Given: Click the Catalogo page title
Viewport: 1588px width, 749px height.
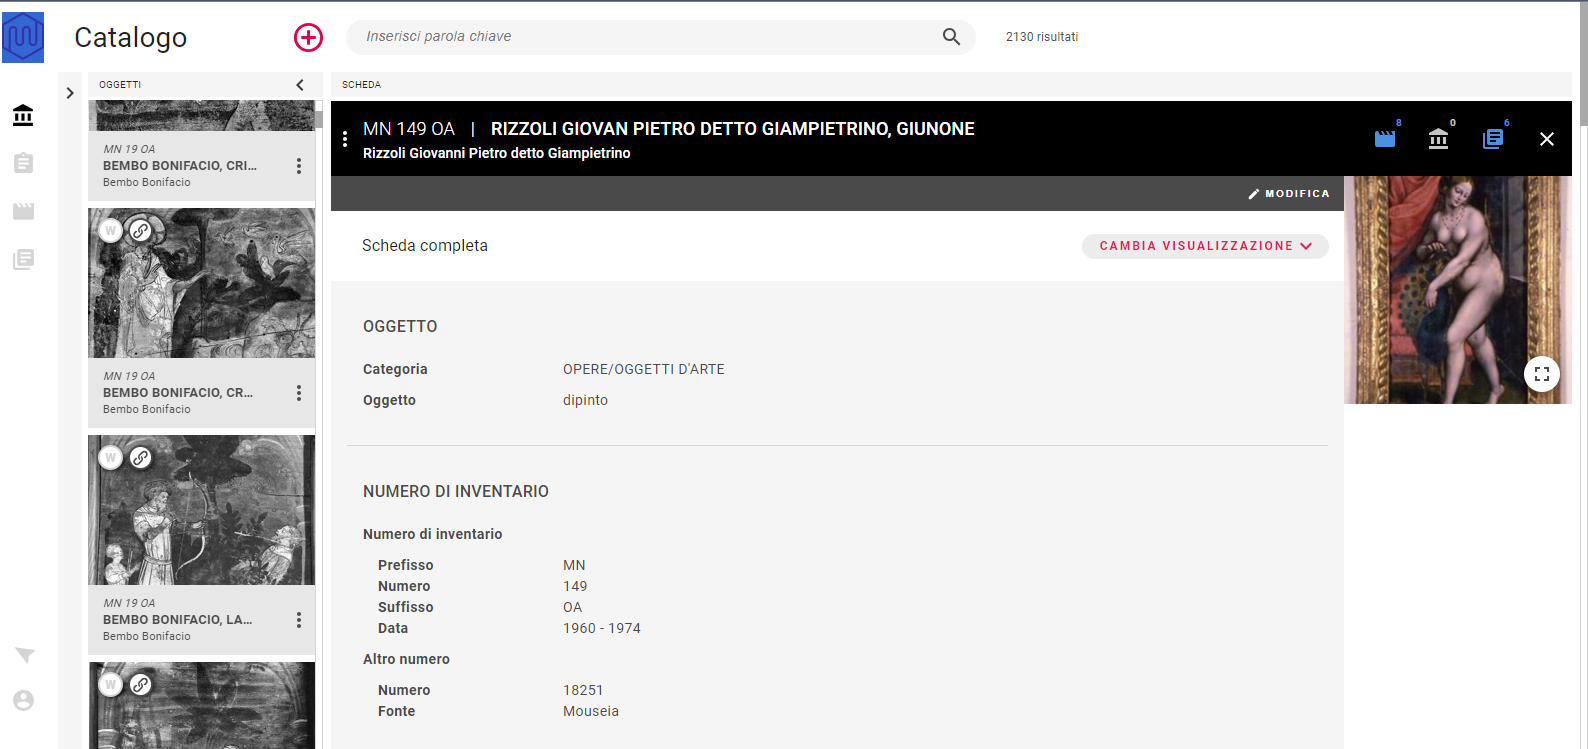Looking at the screenshot, I should pyautogui.click(x=131, y=38).
